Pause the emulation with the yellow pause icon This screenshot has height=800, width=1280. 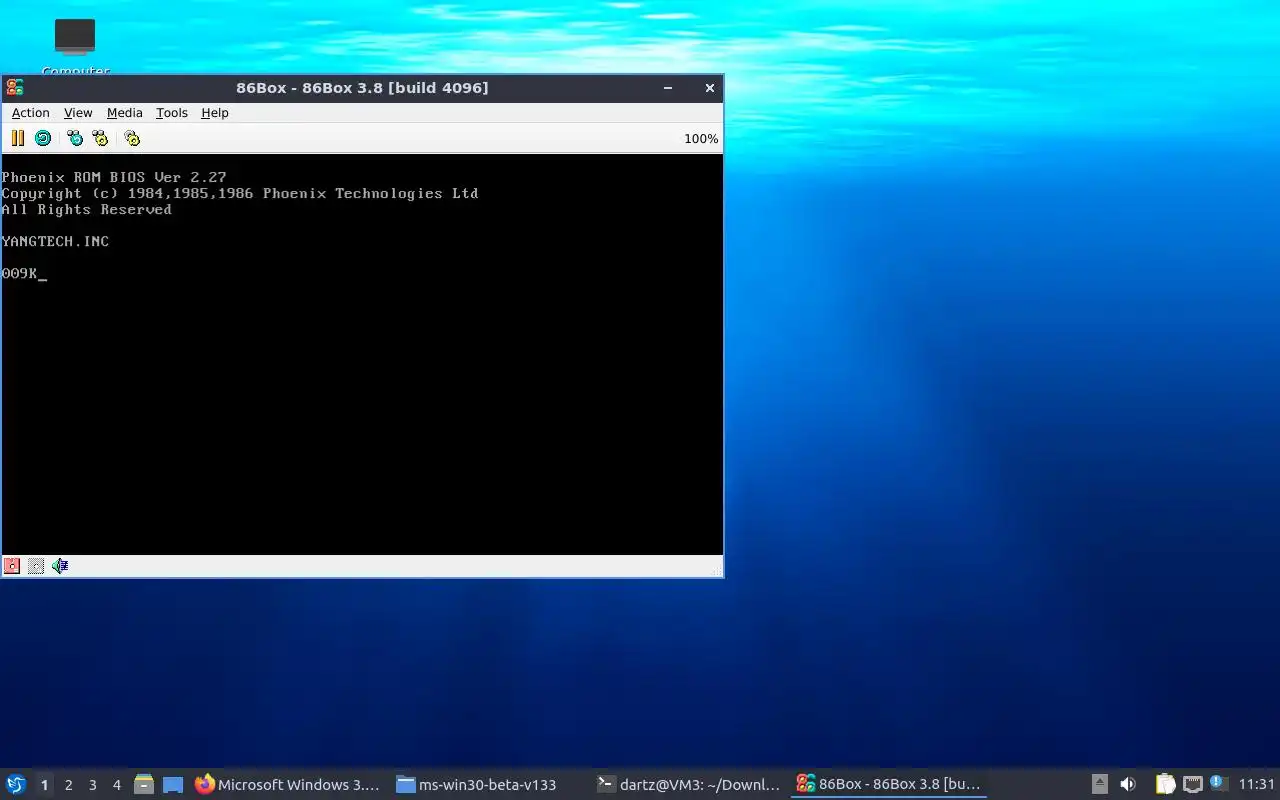17,138
